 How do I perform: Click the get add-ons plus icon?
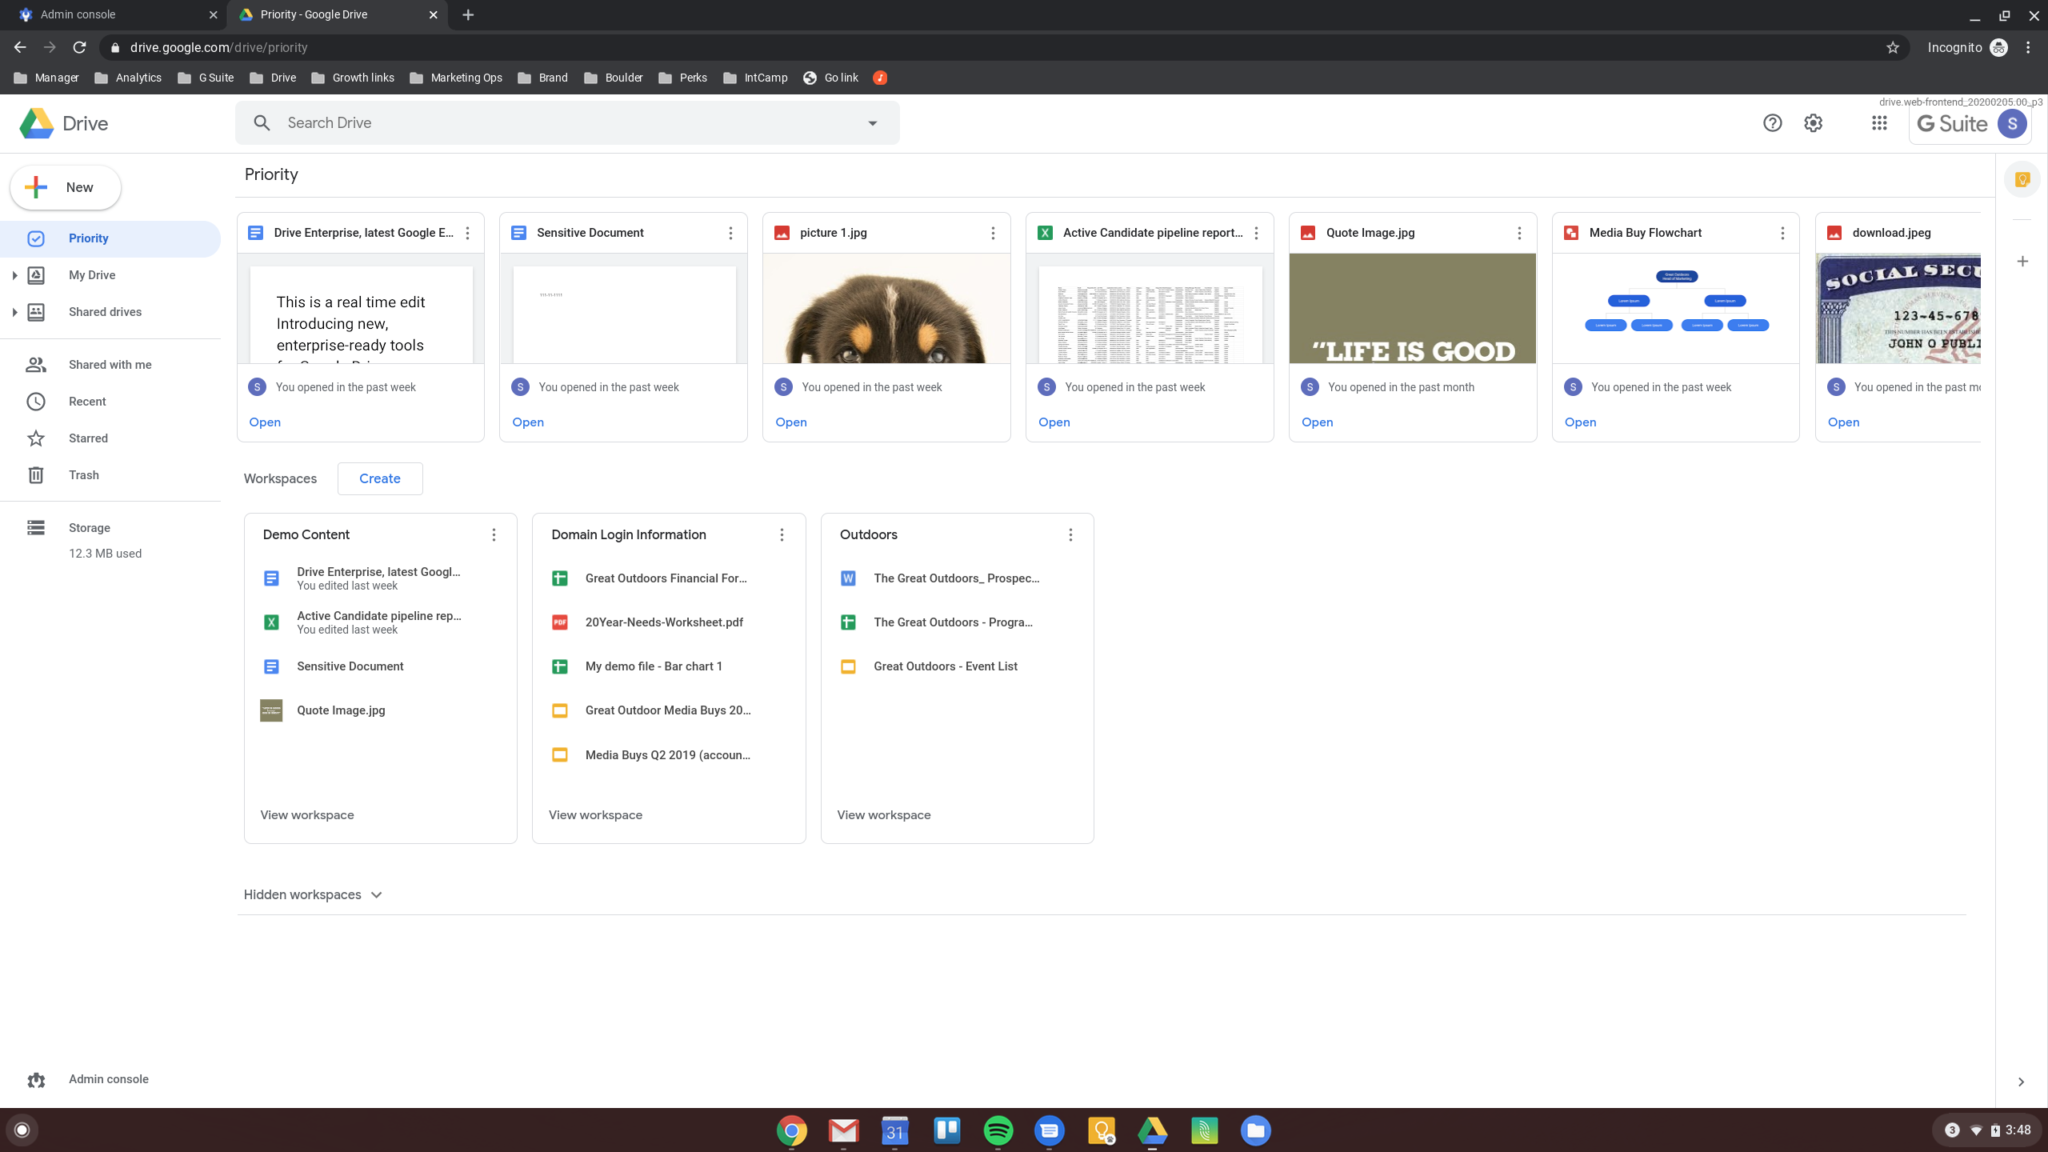(x=2022, y=261)
